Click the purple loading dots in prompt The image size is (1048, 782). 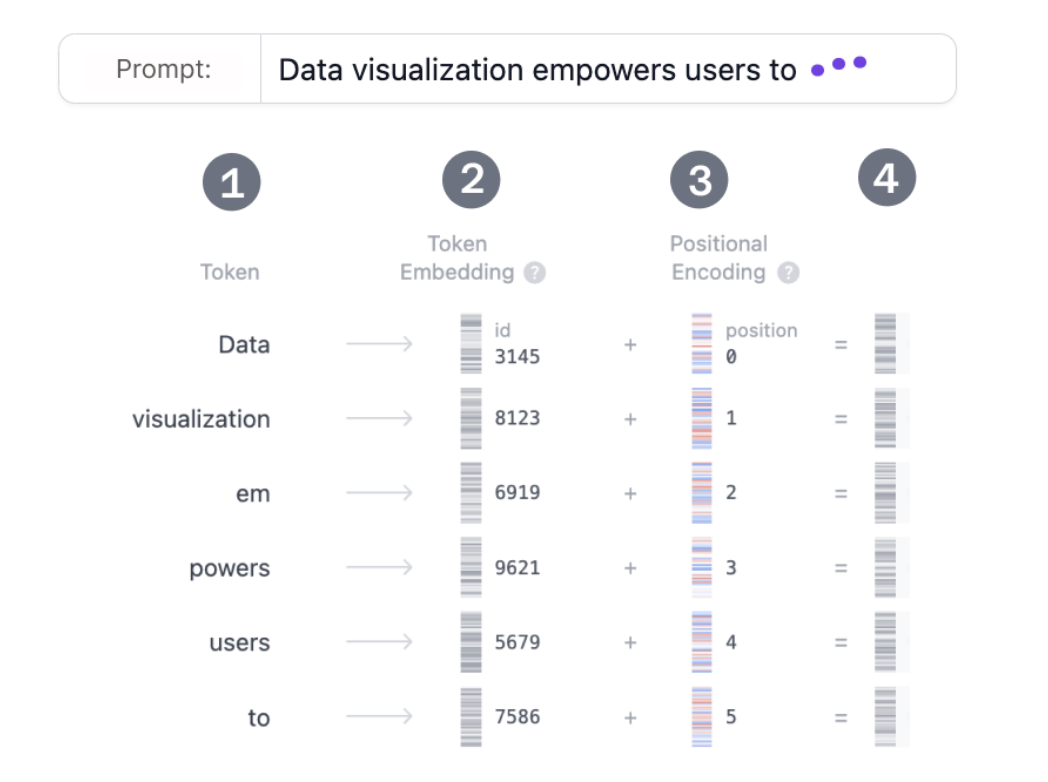(x=838, y=67)
